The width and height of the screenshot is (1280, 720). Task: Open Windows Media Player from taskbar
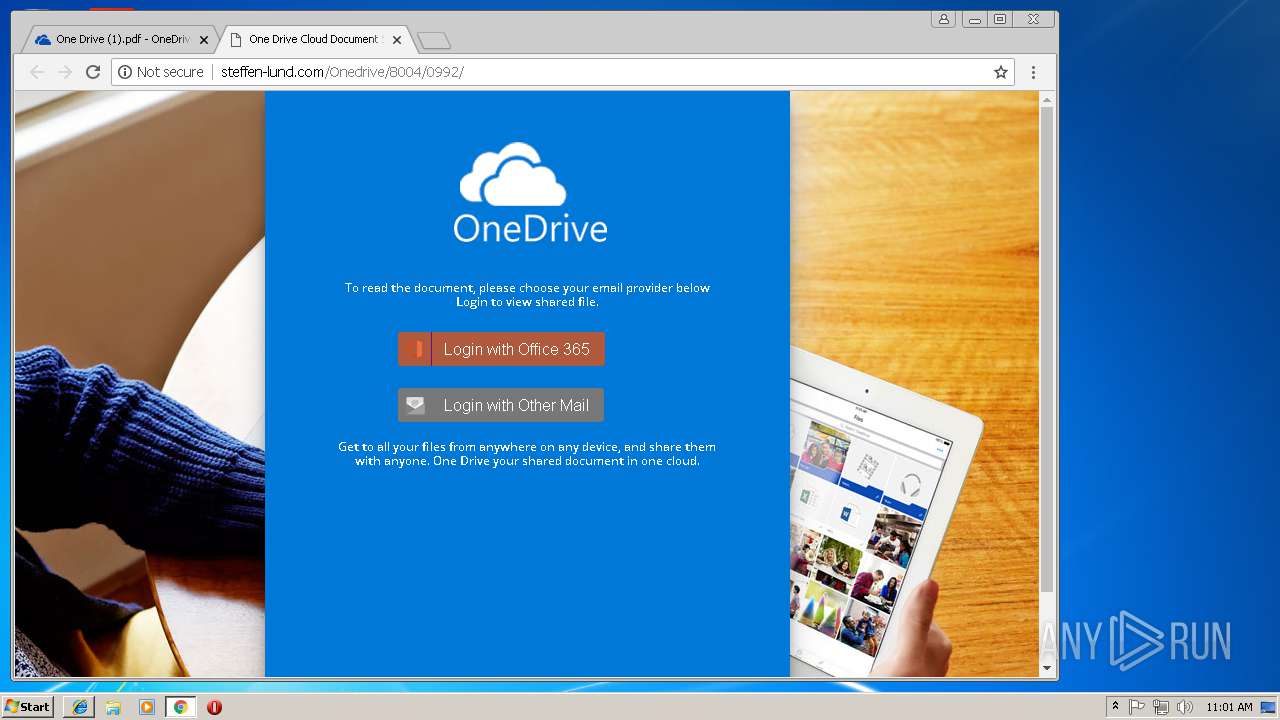(x=147, y=707)
